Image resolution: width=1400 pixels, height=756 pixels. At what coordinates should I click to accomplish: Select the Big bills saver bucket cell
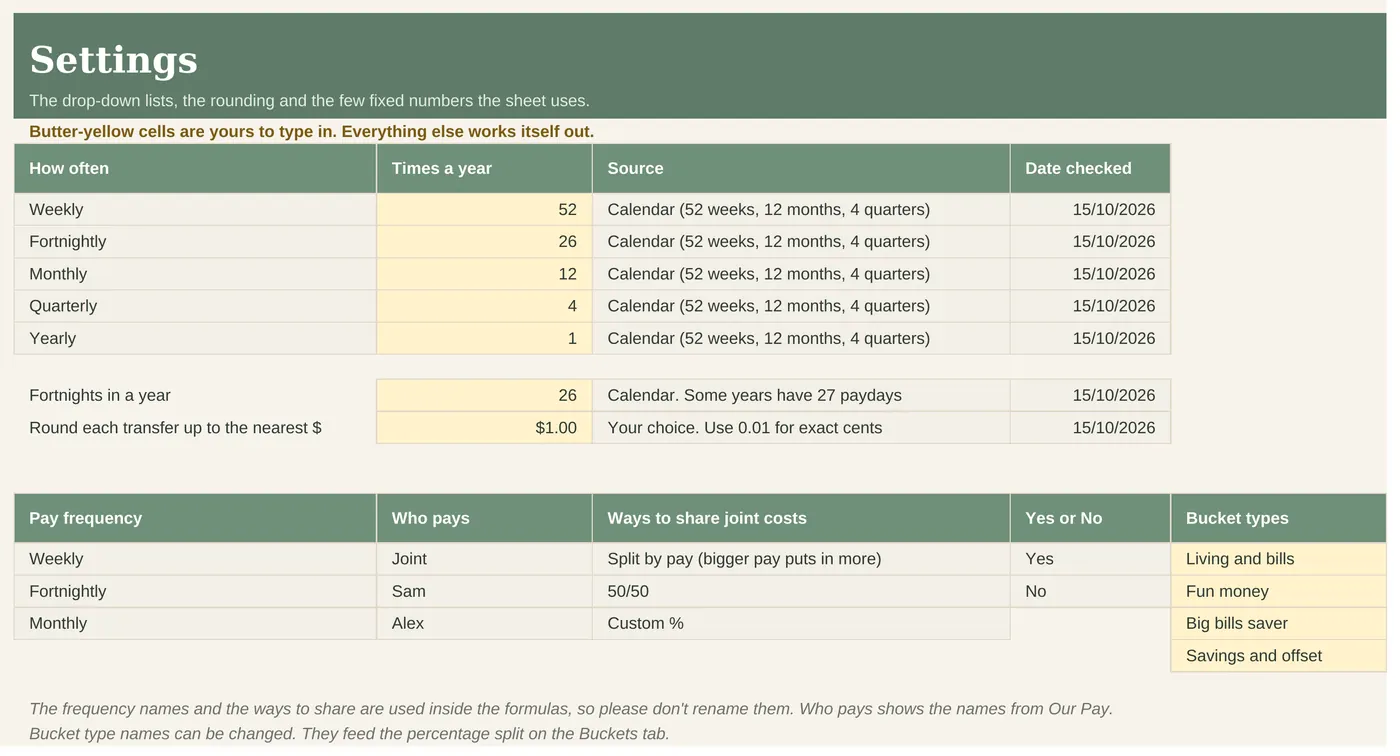1278,623
